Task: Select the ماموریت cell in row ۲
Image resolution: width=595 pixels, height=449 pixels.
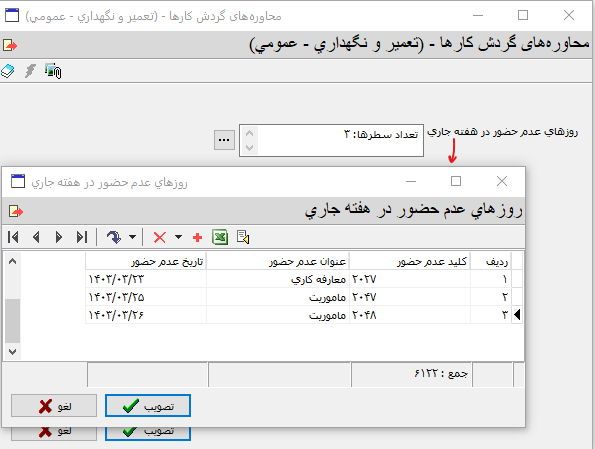Action: (278, 297)
